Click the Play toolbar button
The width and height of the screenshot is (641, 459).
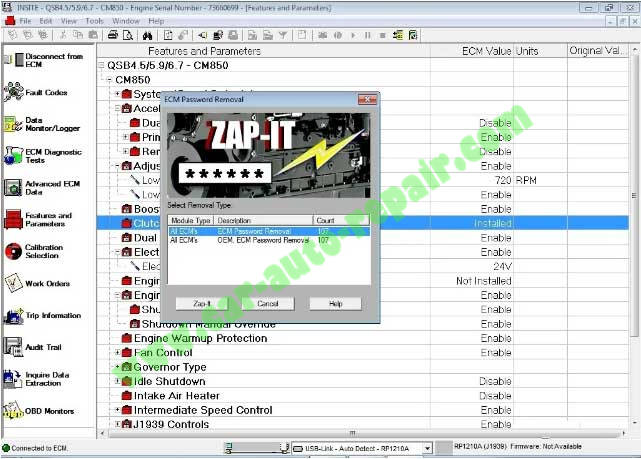click(353, 36)
